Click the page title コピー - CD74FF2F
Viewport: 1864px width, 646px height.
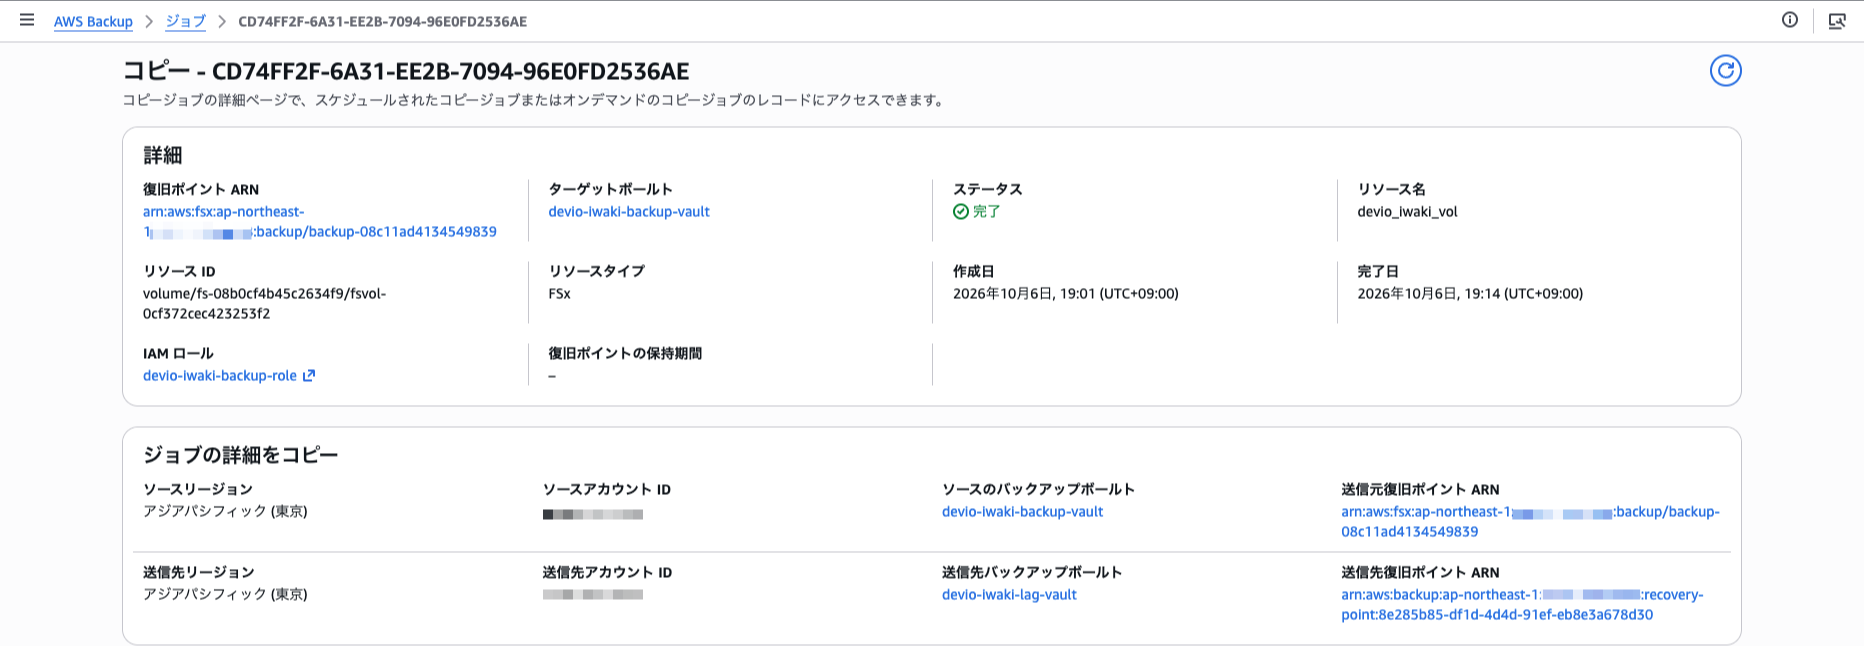pos(406,71)
